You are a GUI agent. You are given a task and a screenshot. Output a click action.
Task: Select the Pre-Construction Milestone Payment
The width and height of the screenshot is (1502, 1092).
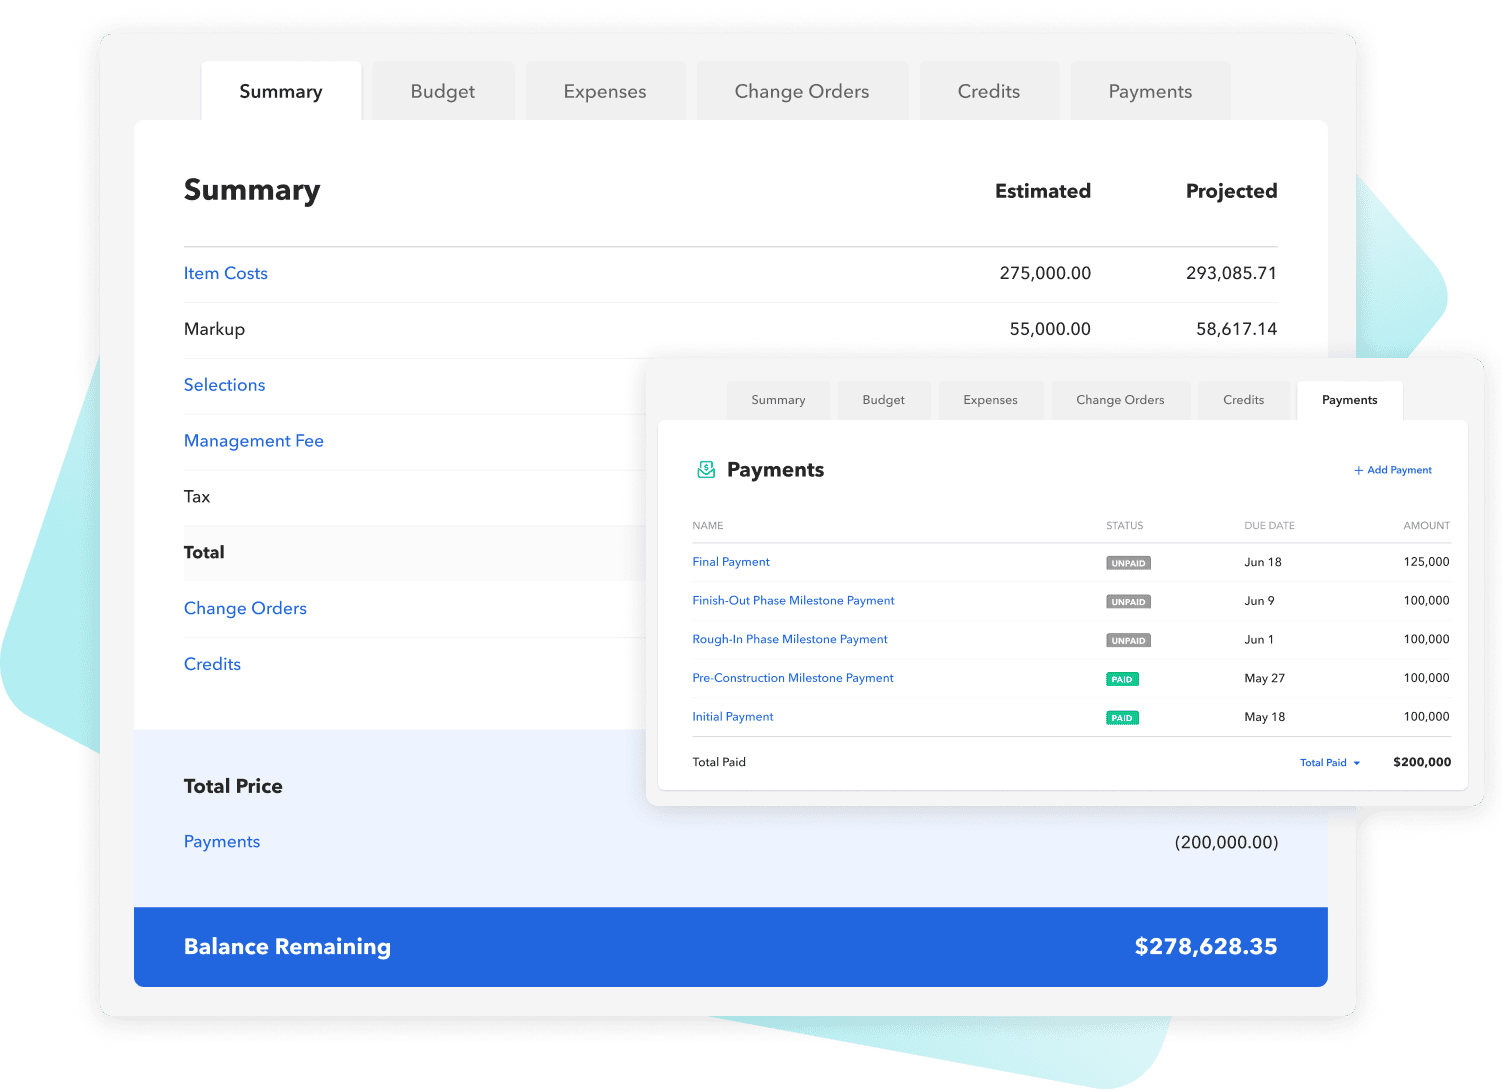point(792,678)
